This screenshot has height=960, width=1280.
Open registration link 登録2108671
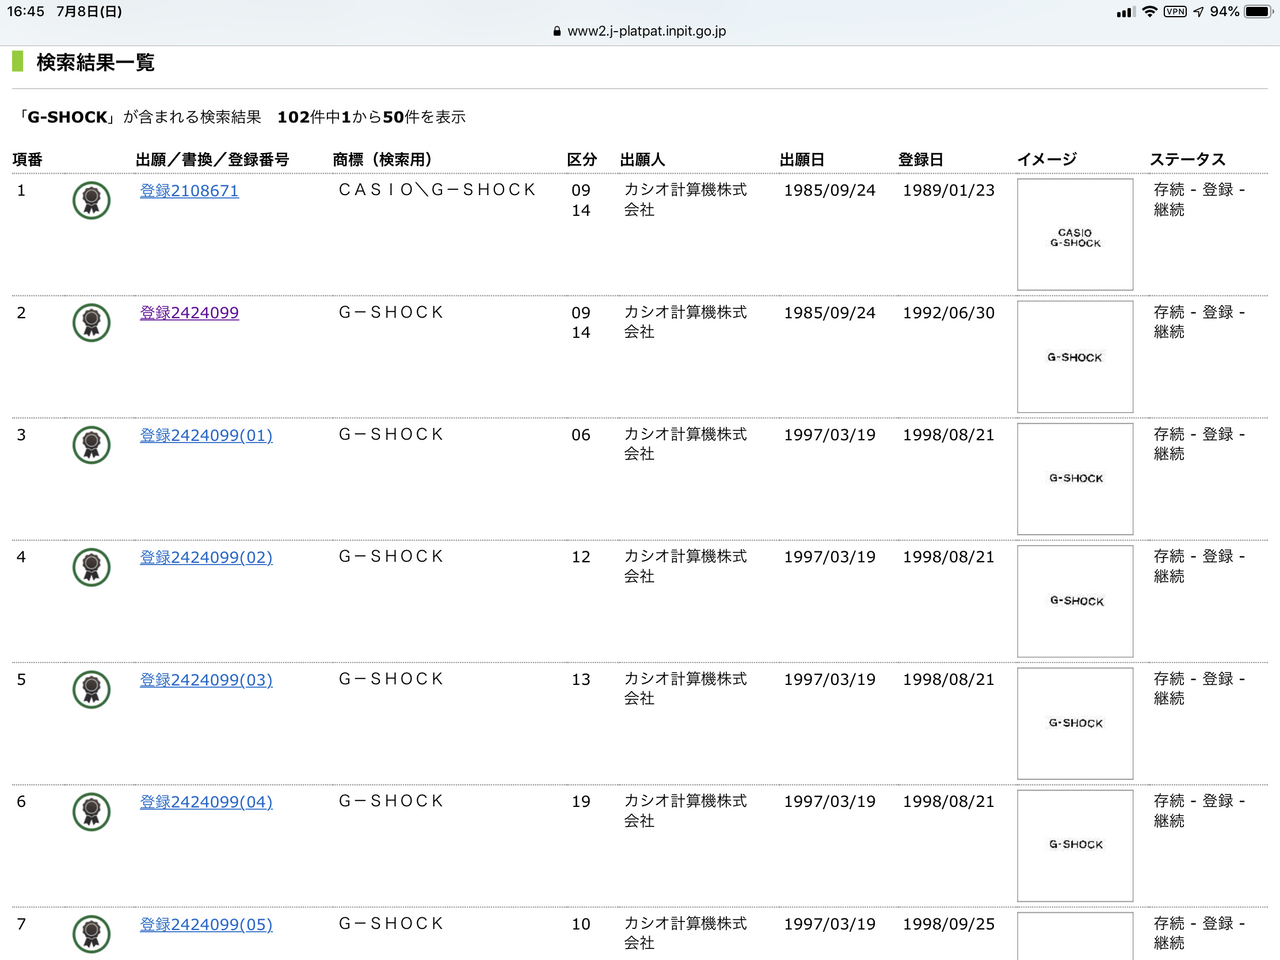pyautogui.click(x=189, y=191)
